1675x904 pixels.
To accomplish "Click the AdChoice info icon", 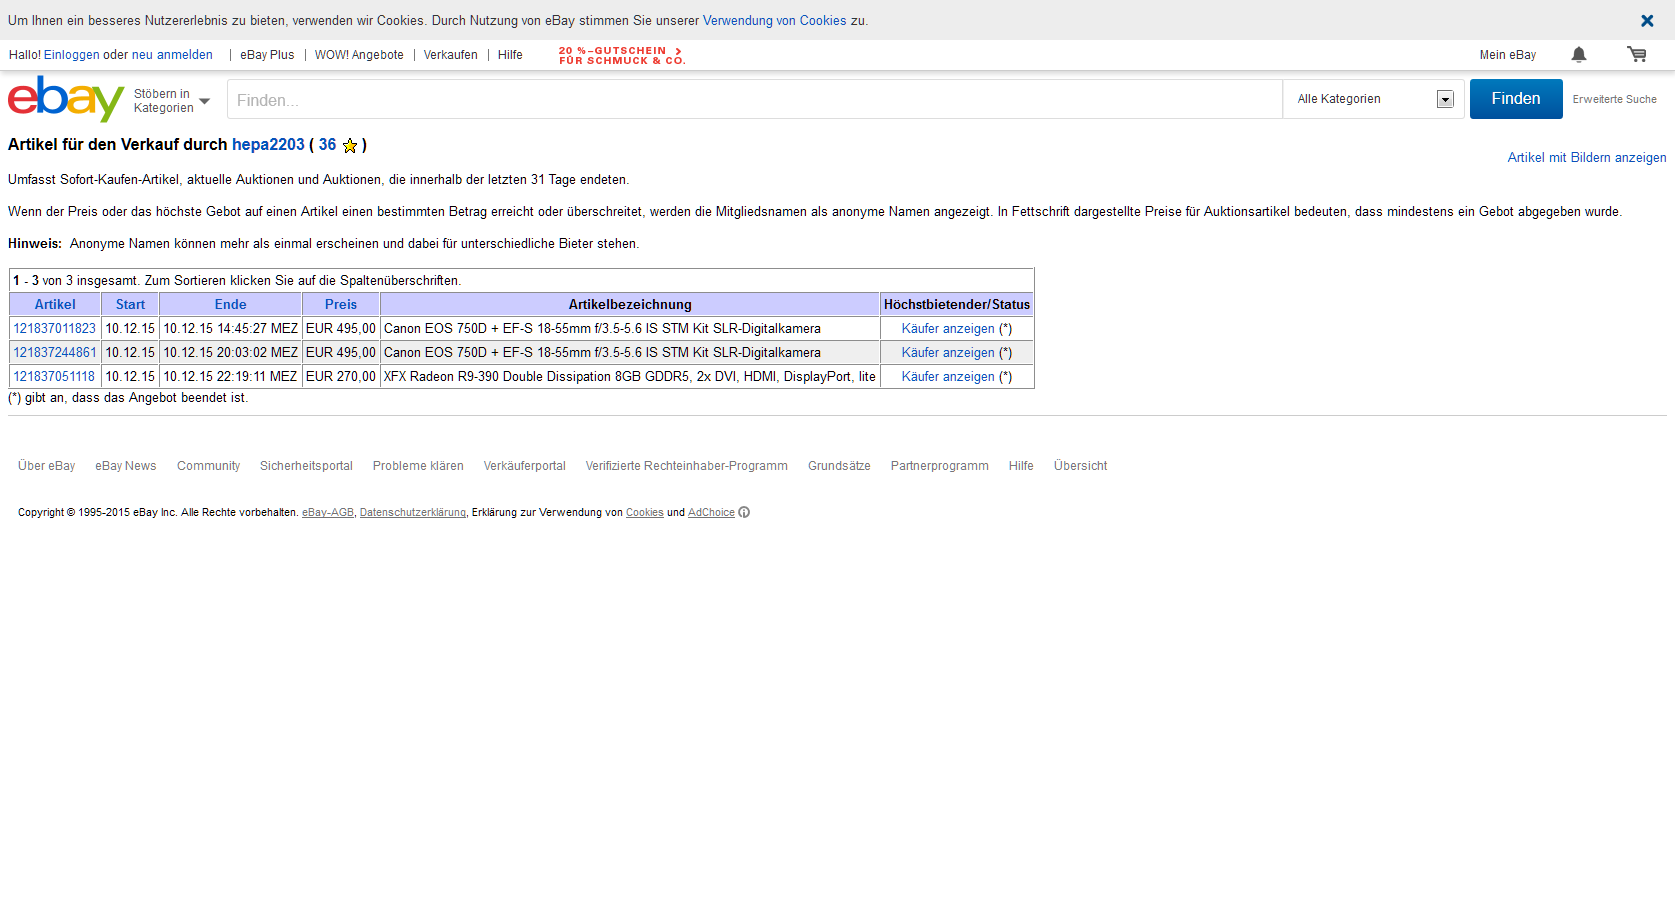I will tap(744, 513).
